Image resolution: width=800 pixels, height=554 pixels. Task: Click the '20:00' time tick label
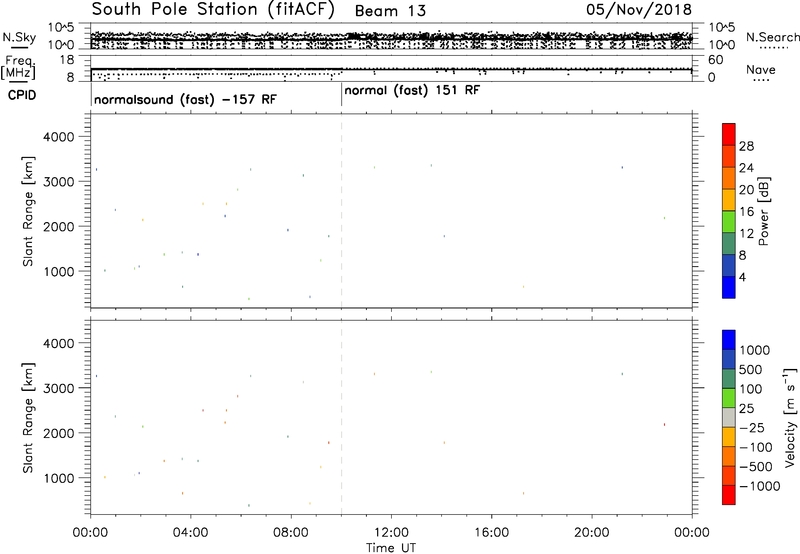(592, 533)
